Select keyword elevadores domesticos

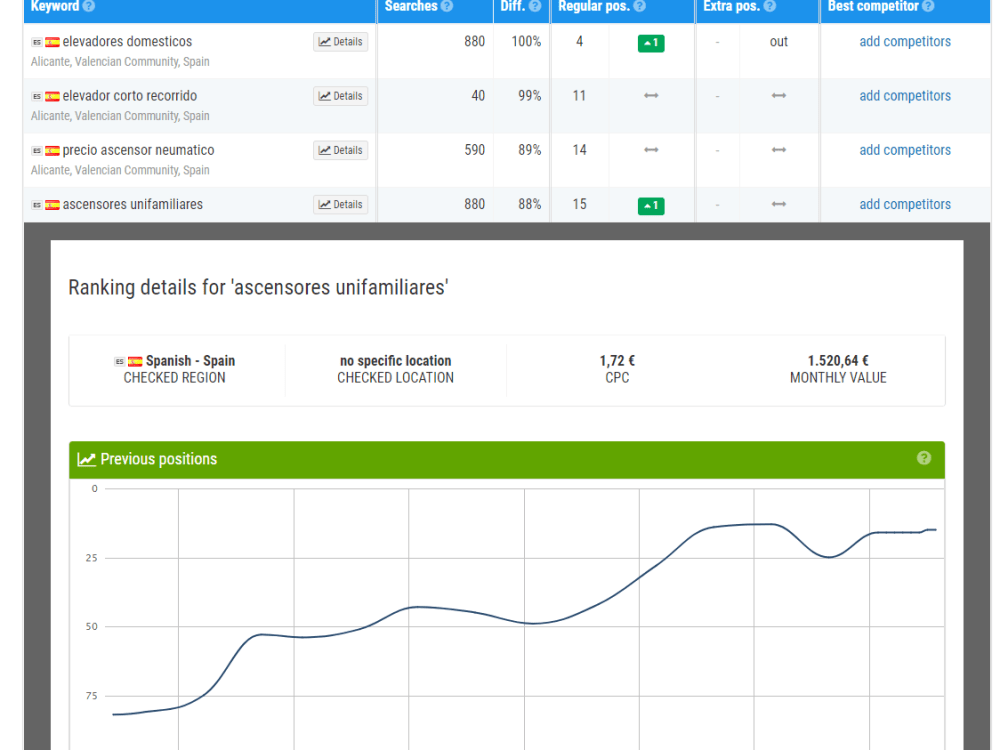pyautogui.click(x=127, y=41)
